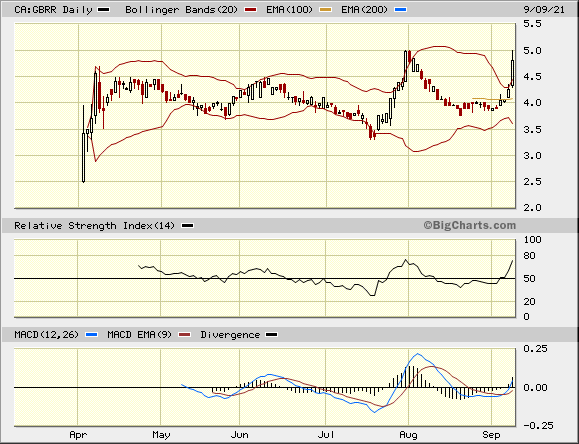Viewport: 579px width, 444px height.
Task: Click the 'Jun' month axis label
Action: (x=239, y=435)
